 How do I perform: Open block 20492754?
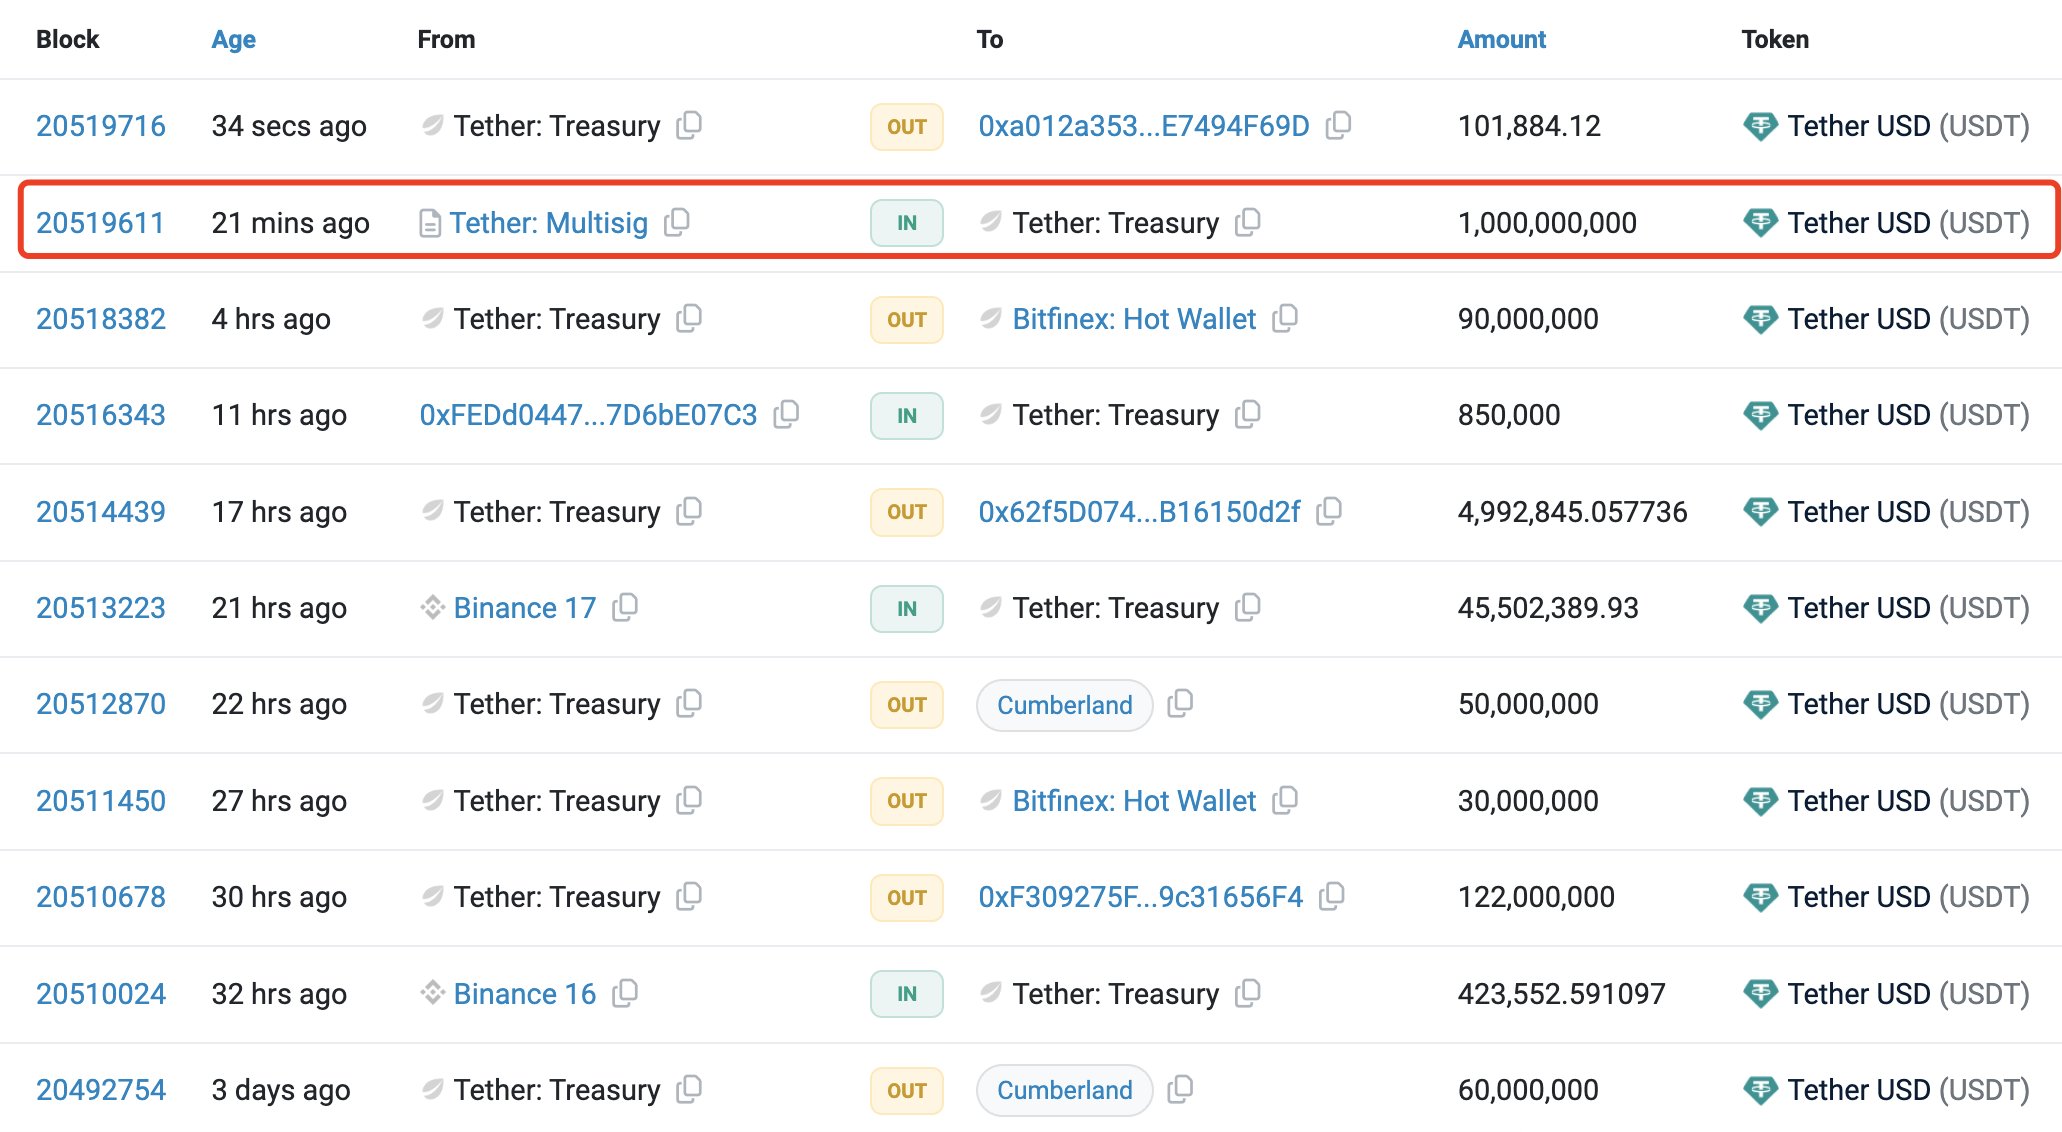point(101,1090)
